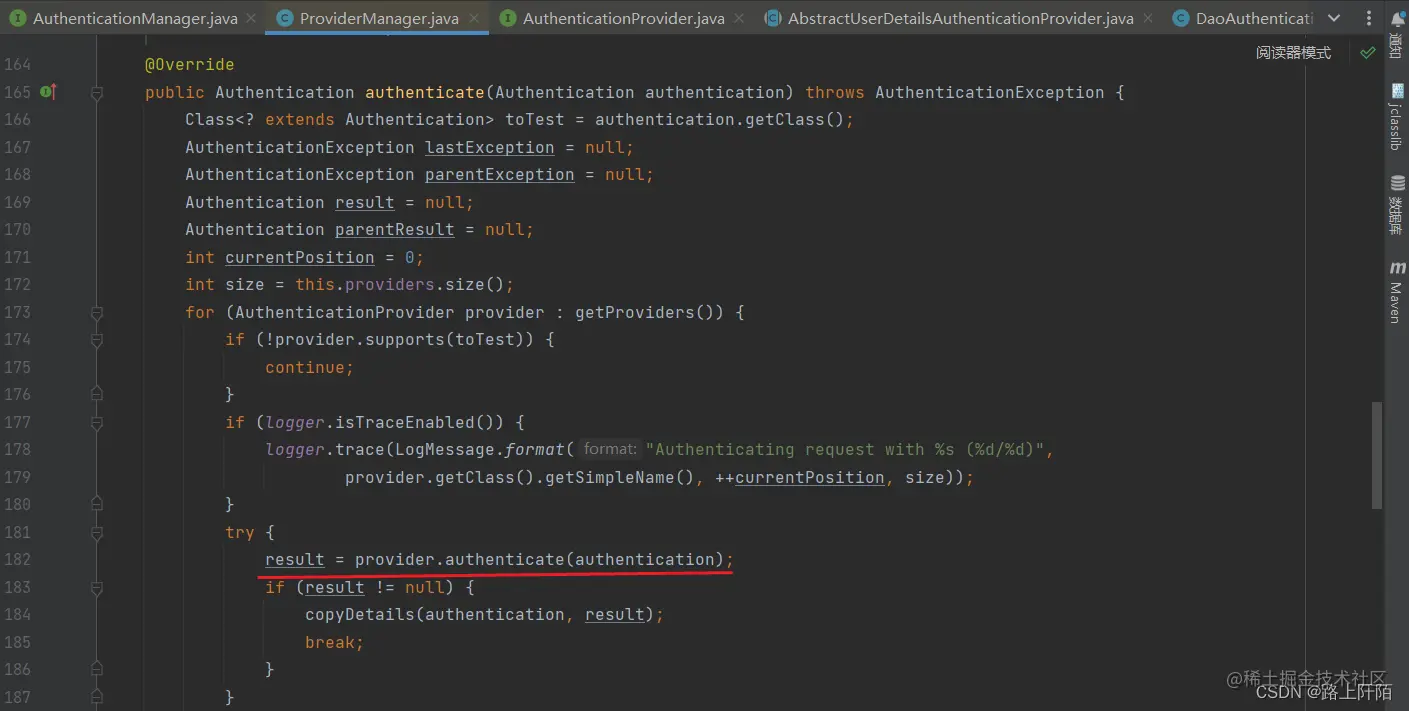This screenshot has width=1409, height=711.
Task: Click line number 182 in the gutter
Action: (18, 559)
